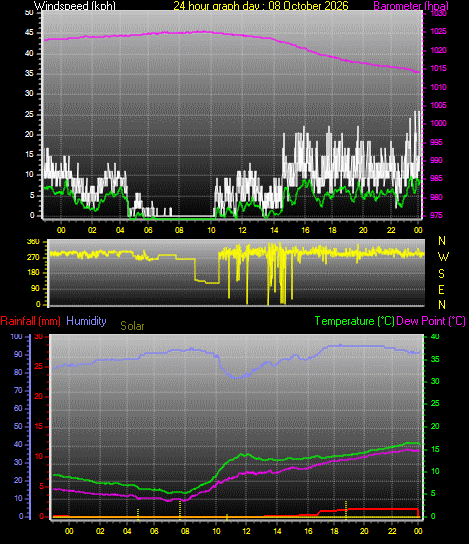Screen dimensions: 469x544
Task: Click the 1020 barometer scale value
Action: click(438, 50)
